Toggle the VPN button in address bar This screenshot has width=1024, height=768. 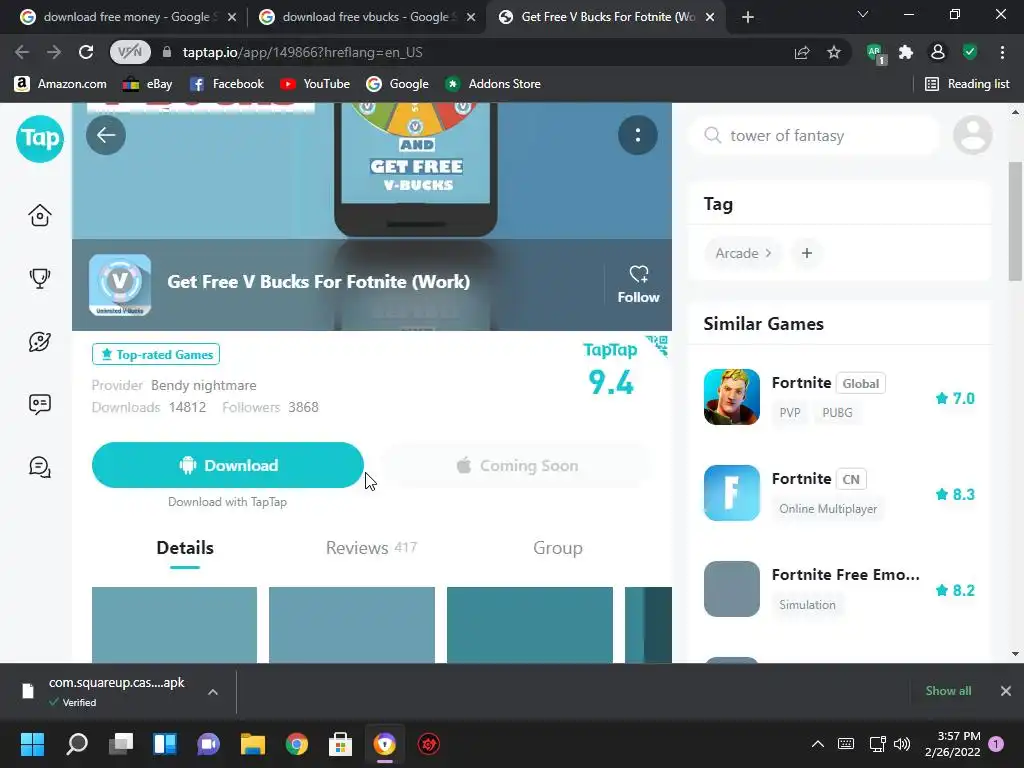(x=130, y=52)
